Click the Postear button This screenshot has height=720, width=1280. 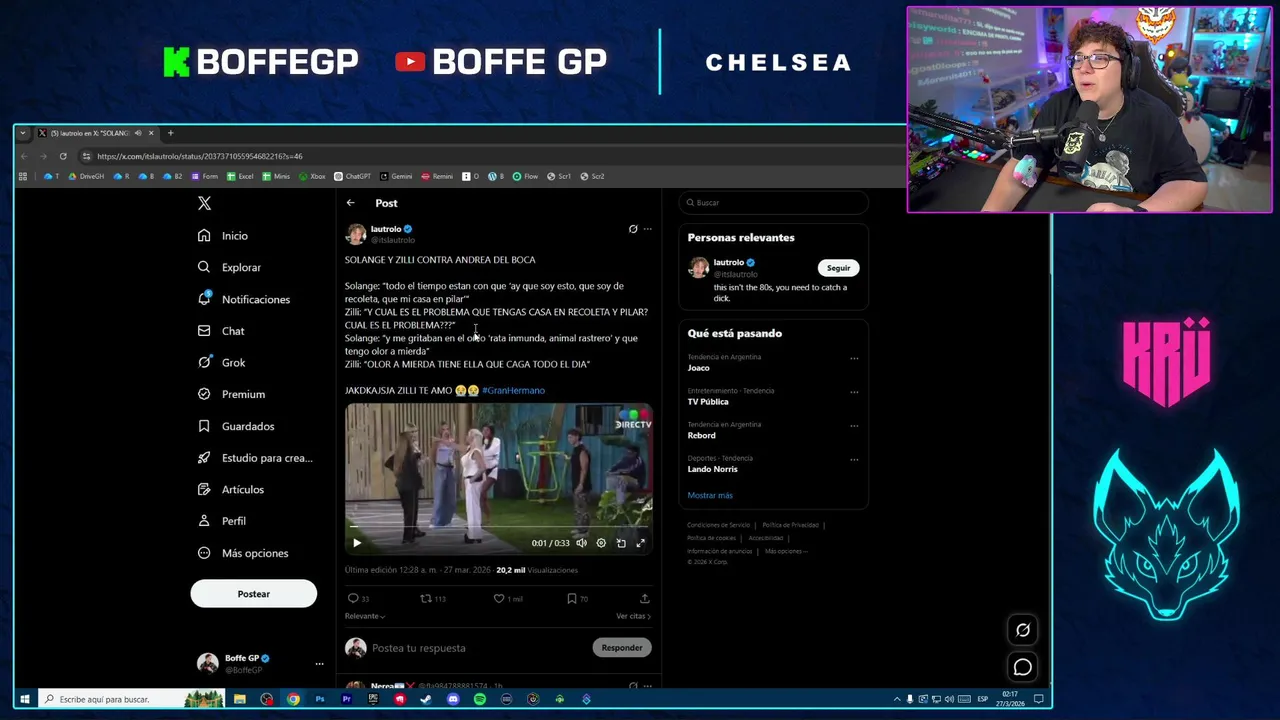coord(254,594)
